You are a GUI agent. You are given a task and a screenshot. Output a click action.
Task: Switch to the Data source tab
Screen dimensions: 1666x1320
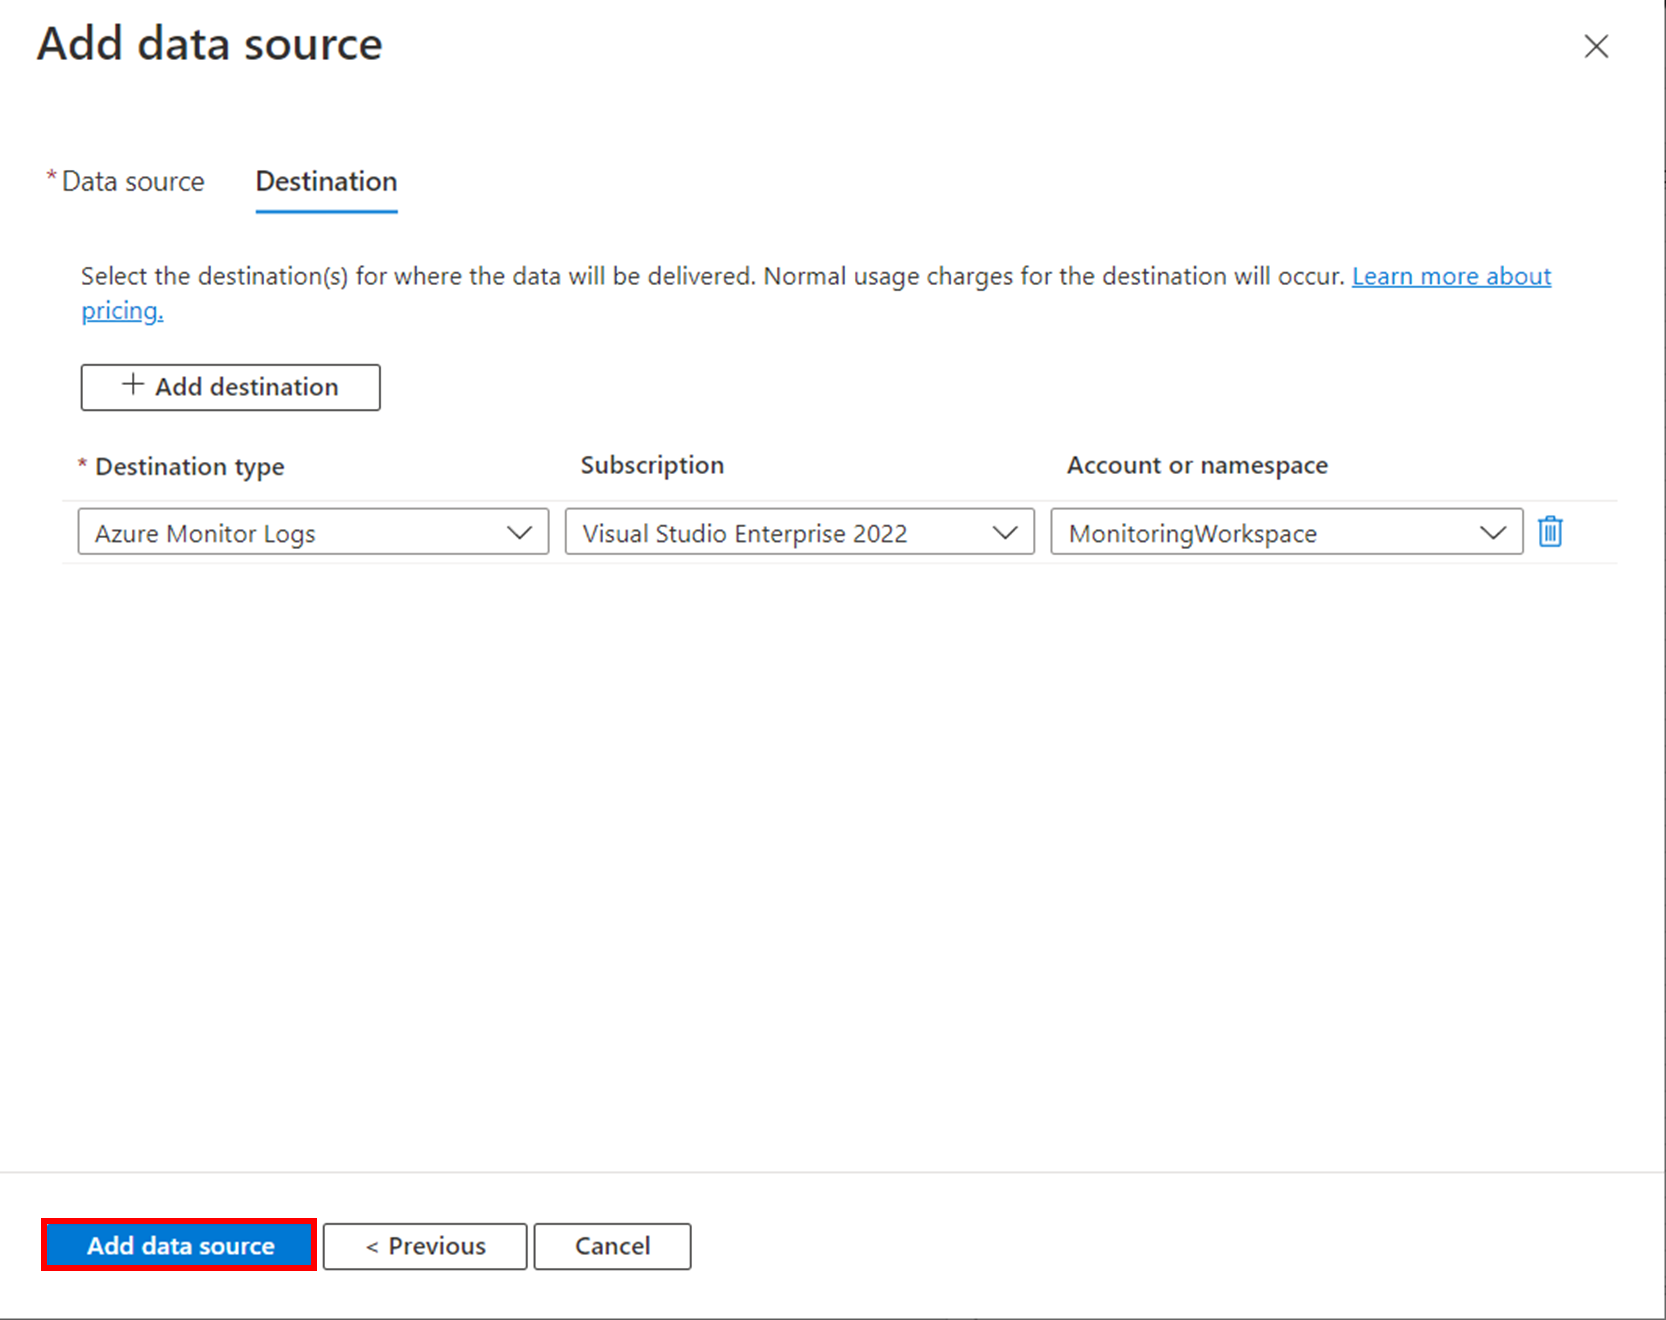click(133, 181)
